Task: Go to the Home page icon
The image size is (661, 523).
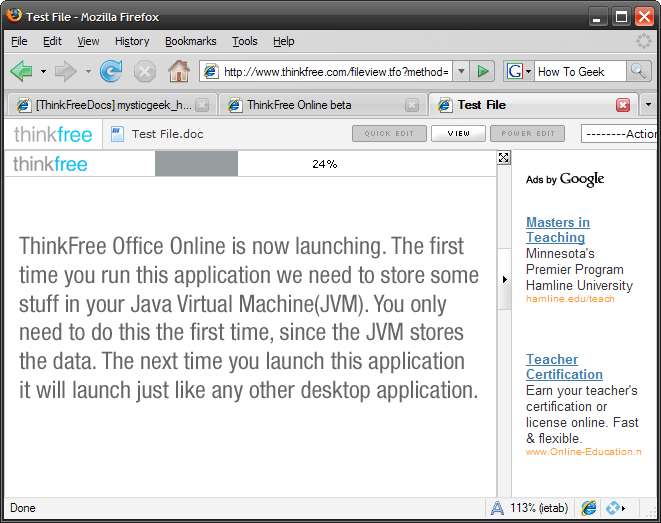Action: coord(179,71)
